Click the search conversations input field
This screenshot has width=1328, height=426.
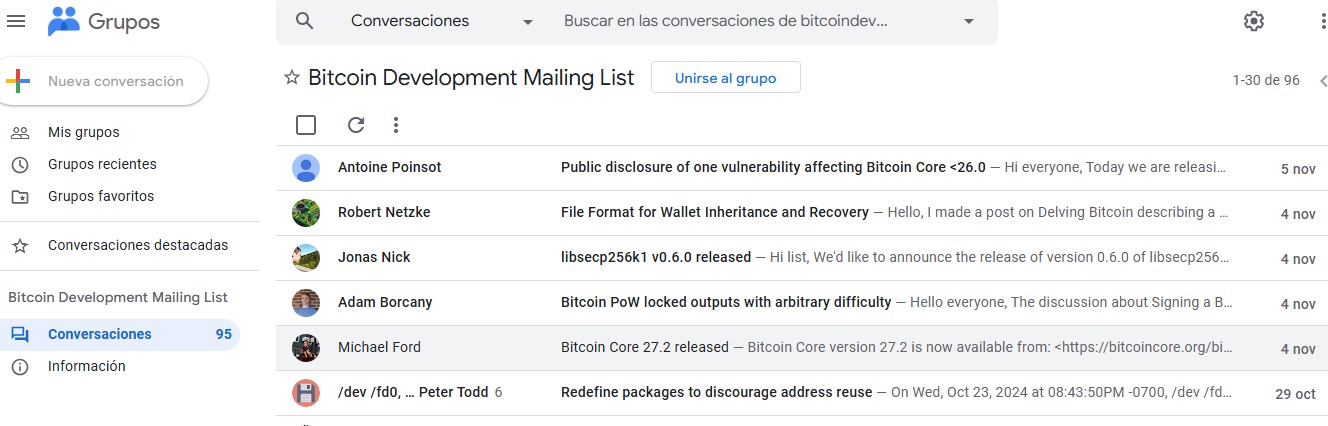coord(750,21)
